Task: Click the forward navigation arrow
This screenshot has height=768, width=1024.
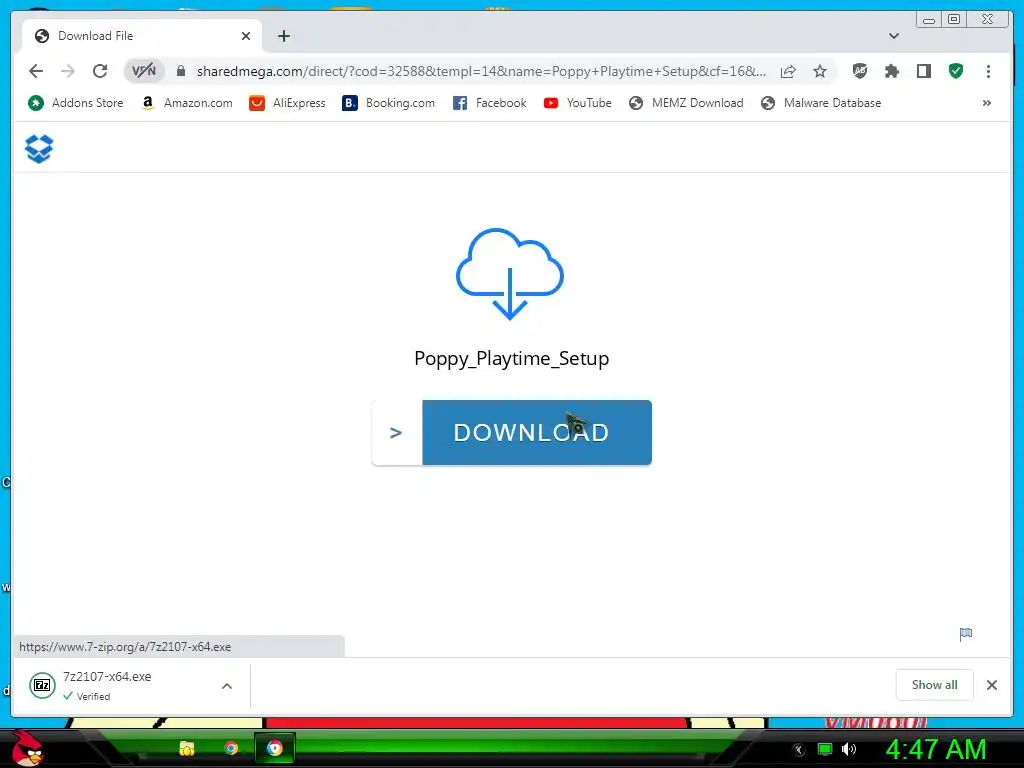Action: pyautogui.click(x=68, y=71)
